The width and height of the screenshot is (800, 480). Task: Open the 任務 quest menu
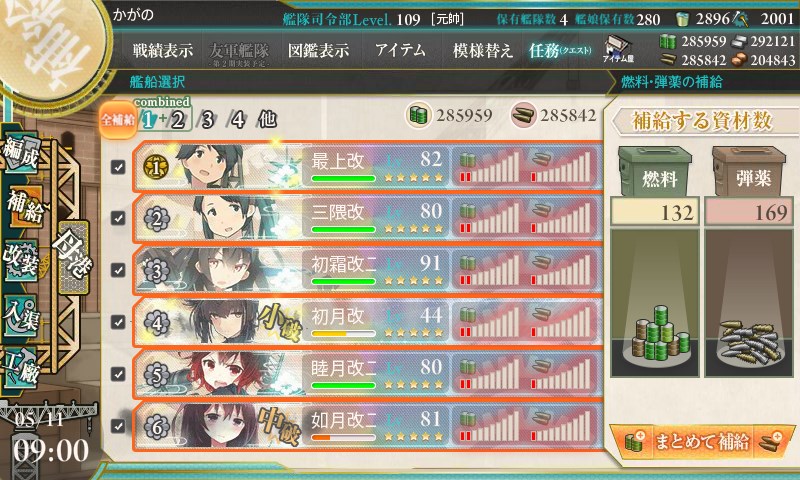tap(560, 50)
